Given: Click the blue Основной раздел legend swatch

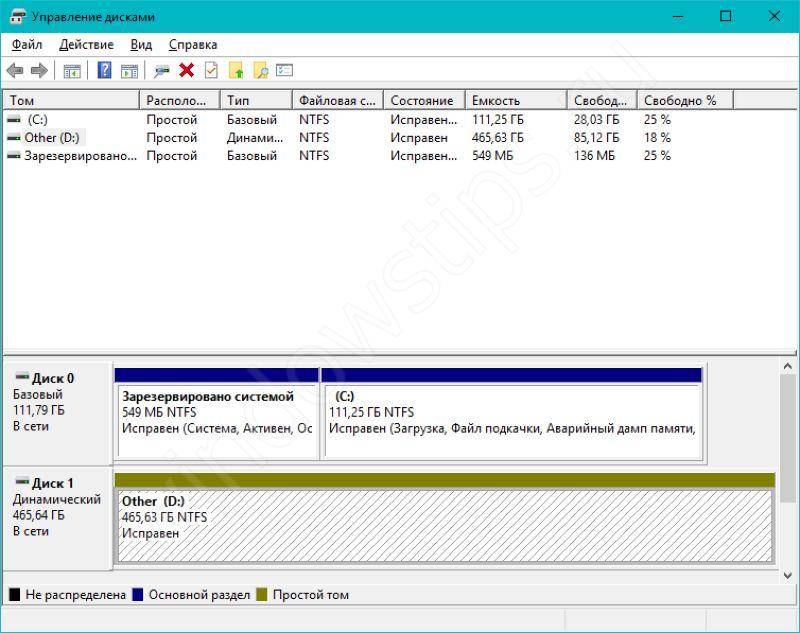Looking at the screenshot, I should pyautogui.click(x=138, y=594).
